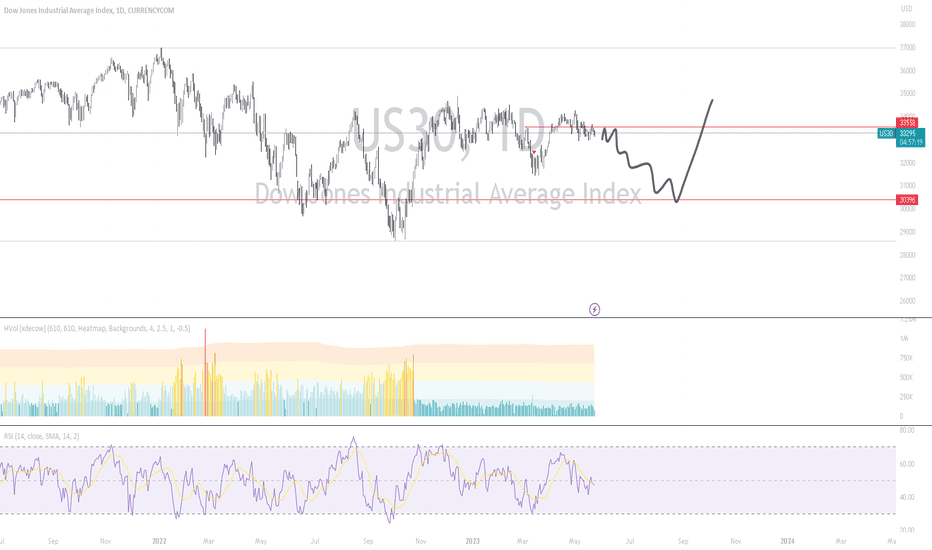This screenshot has width=932, height=550.
Task: Click the small red marker on the March 2023 candles
Action: click(534, 152)
